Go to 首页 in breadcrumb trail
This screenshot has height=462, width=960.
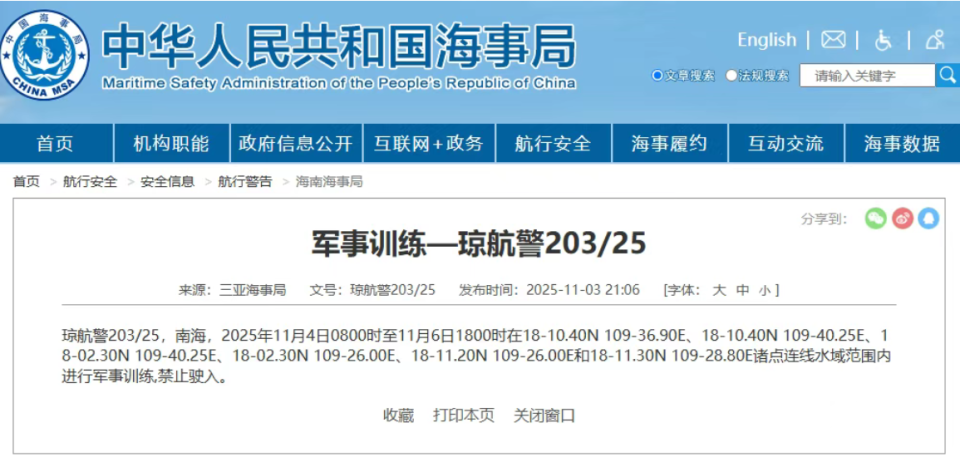(26, 182)
